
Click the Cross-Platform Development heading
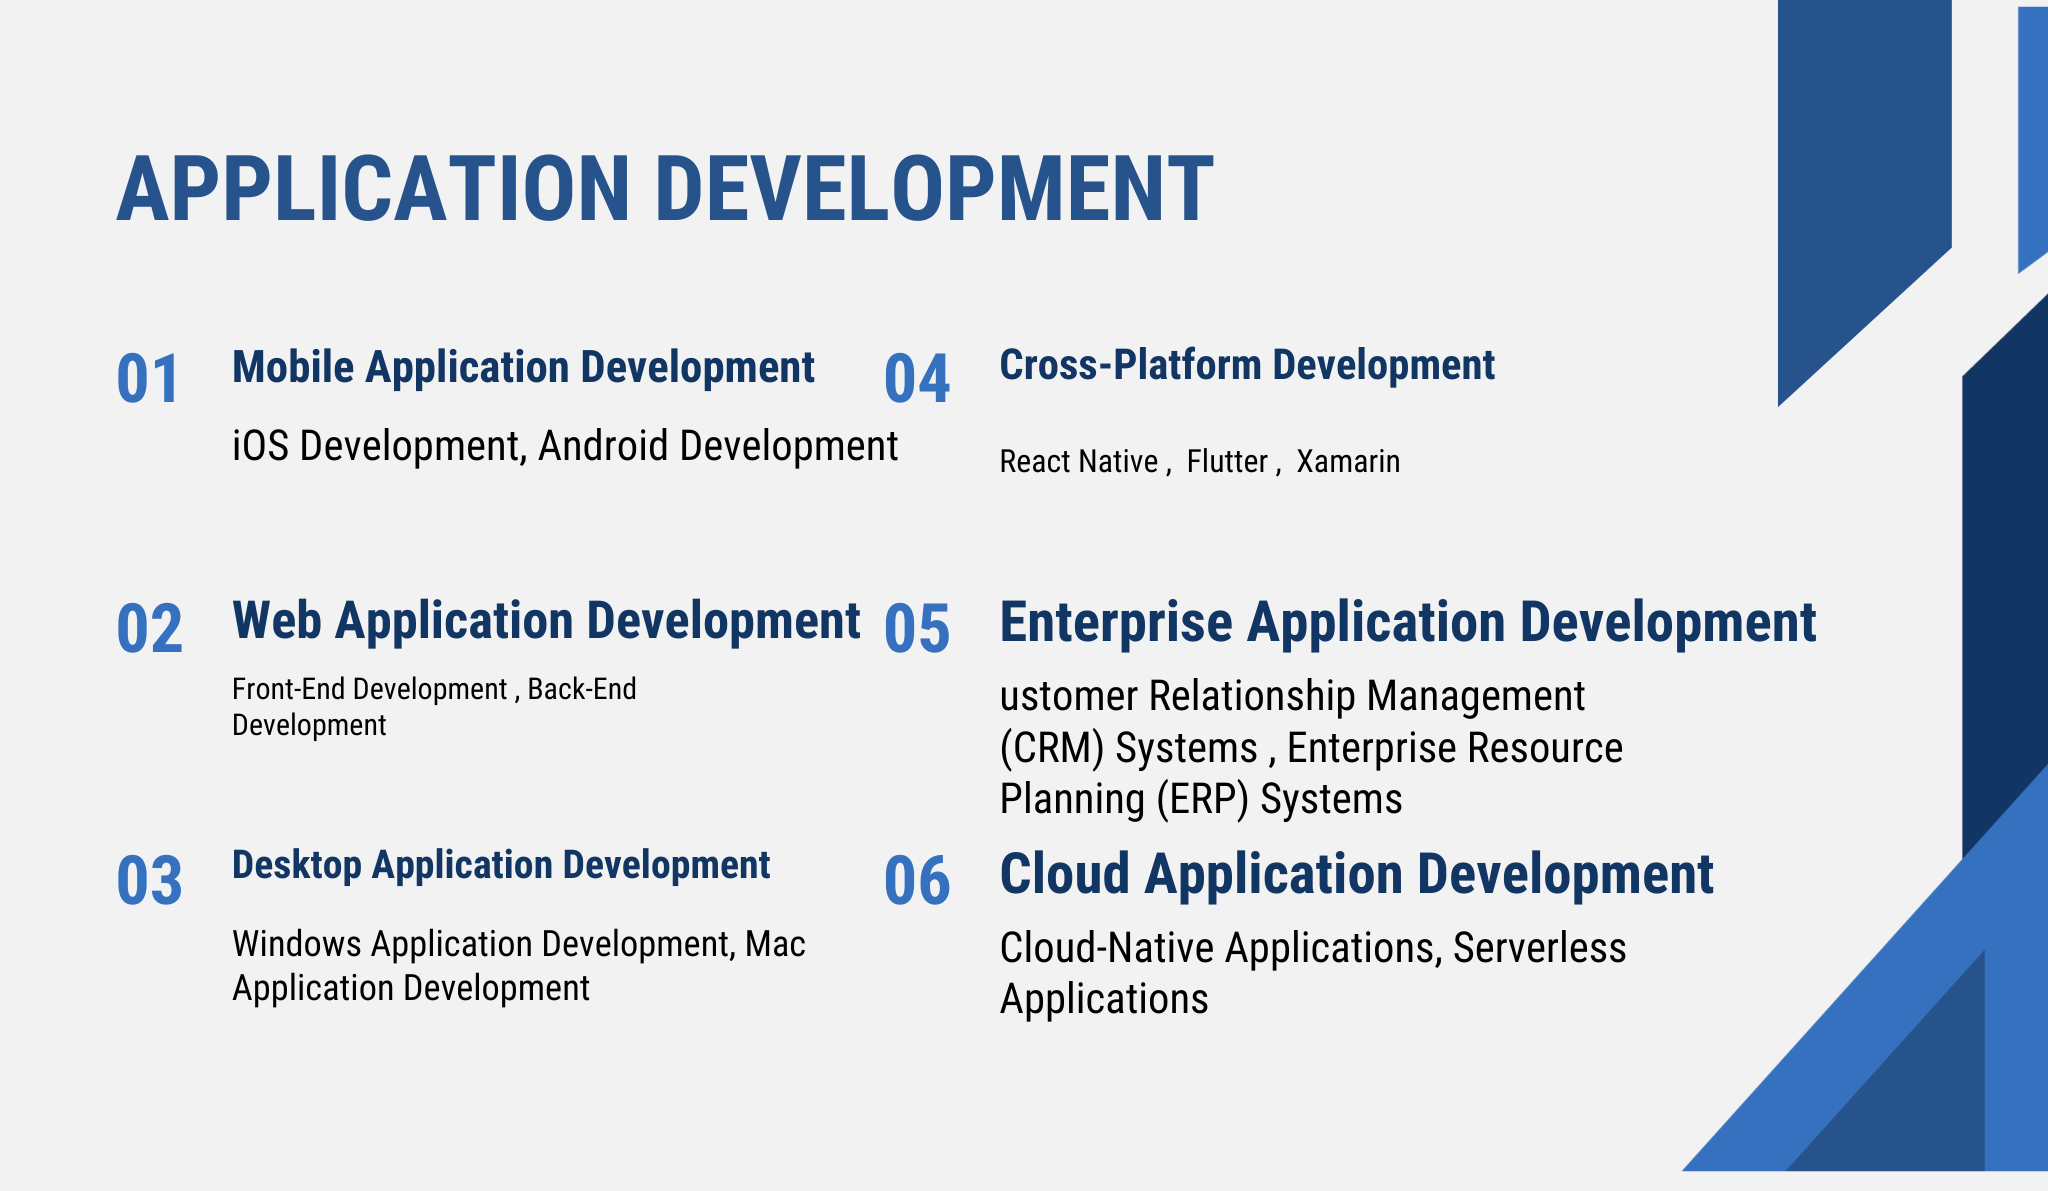click(x=1247, y=365)
